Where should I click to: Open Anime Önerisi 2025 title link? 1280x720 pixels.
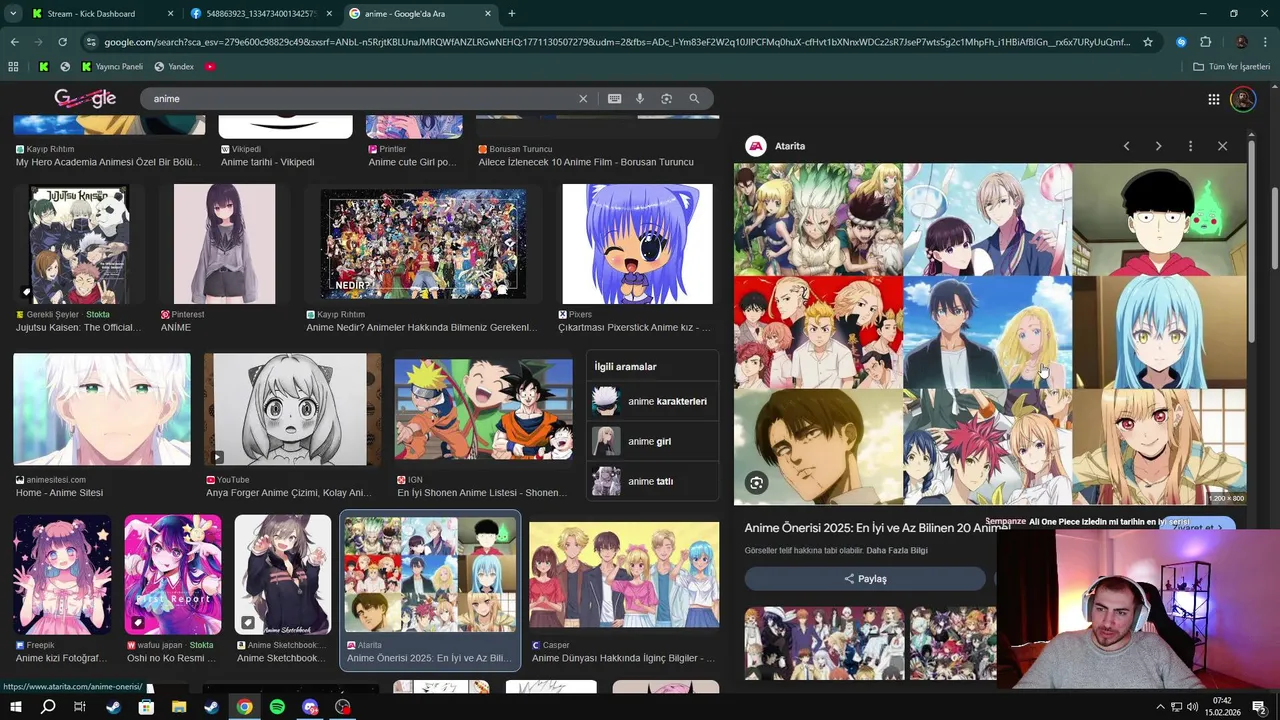click(876, 528)
